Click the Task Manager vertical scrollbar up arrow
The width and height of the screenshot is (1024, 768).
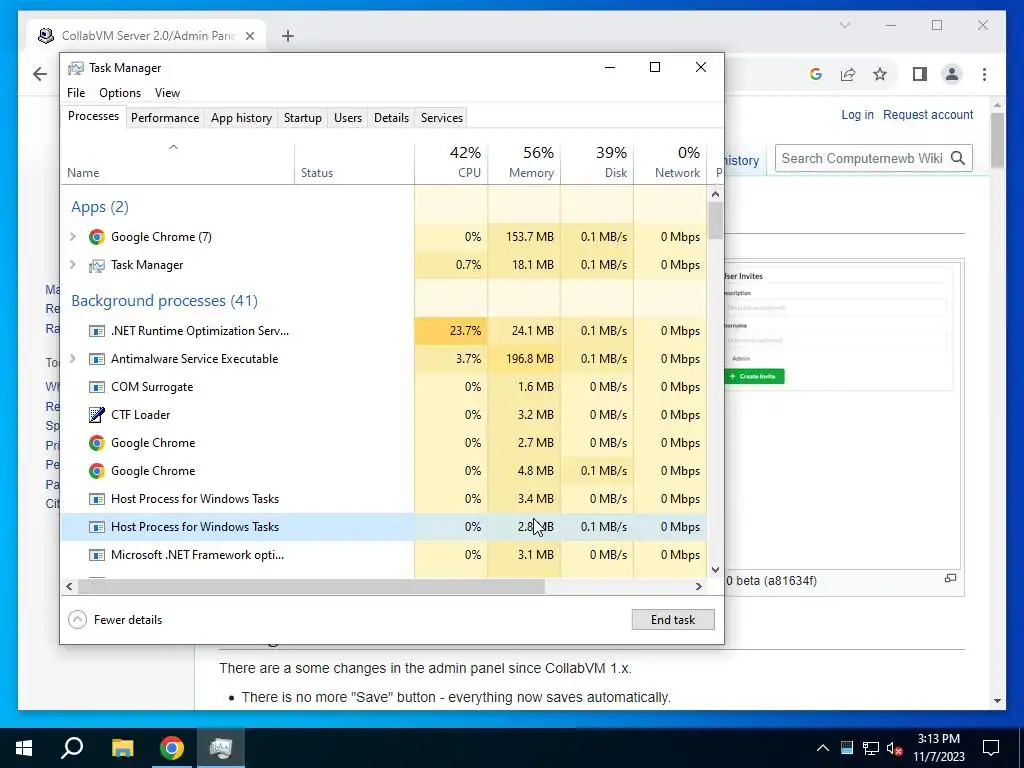tap(715, 194)
